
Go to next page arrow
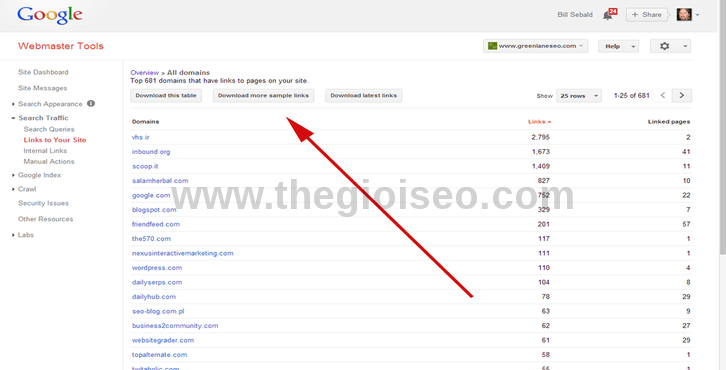tap(682, 95)
